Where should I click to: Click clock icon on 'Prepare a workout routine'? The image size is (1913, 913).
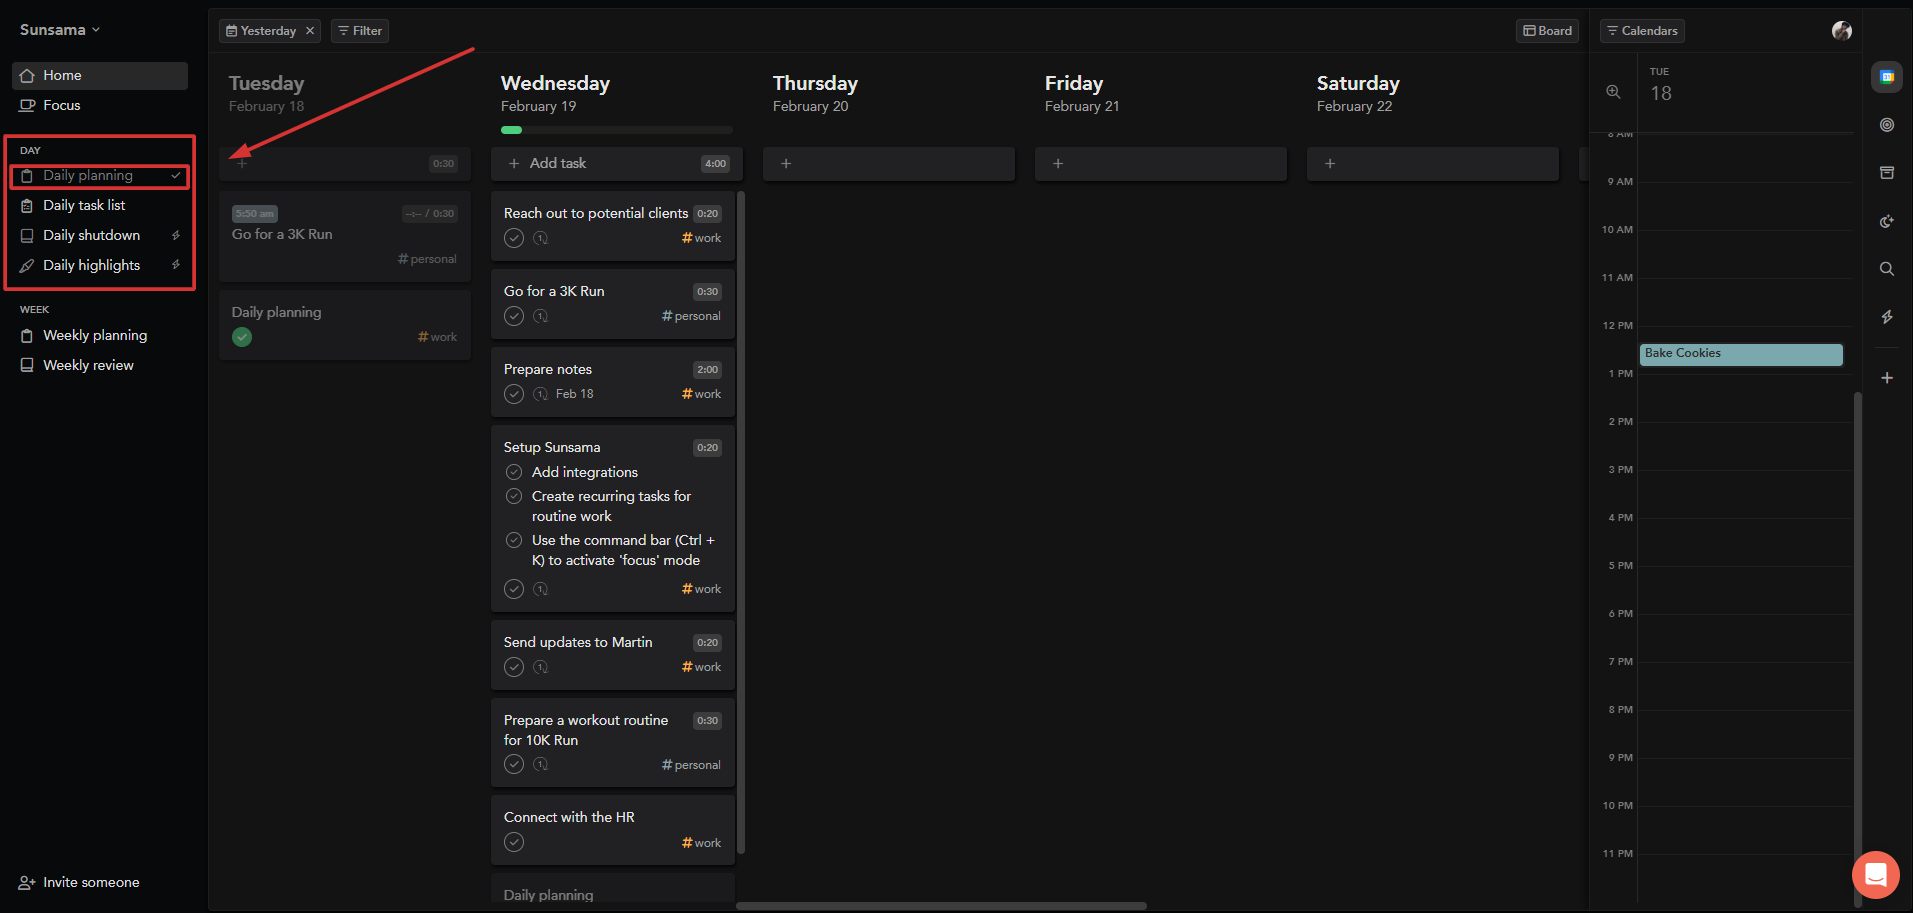click(x=541, y=764)
